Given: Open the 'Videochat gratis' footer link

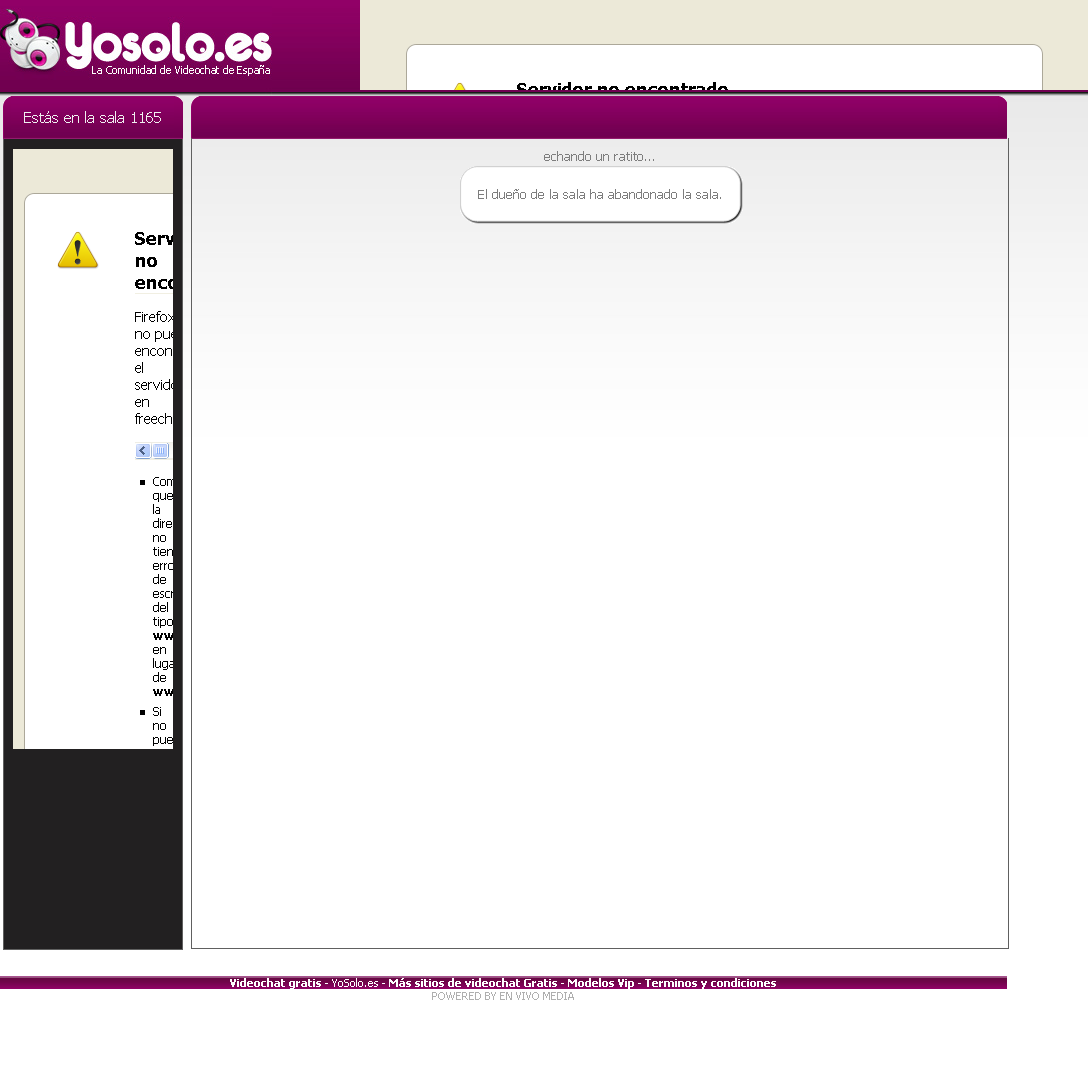Looking at the screenshot, I should [275, 983].
